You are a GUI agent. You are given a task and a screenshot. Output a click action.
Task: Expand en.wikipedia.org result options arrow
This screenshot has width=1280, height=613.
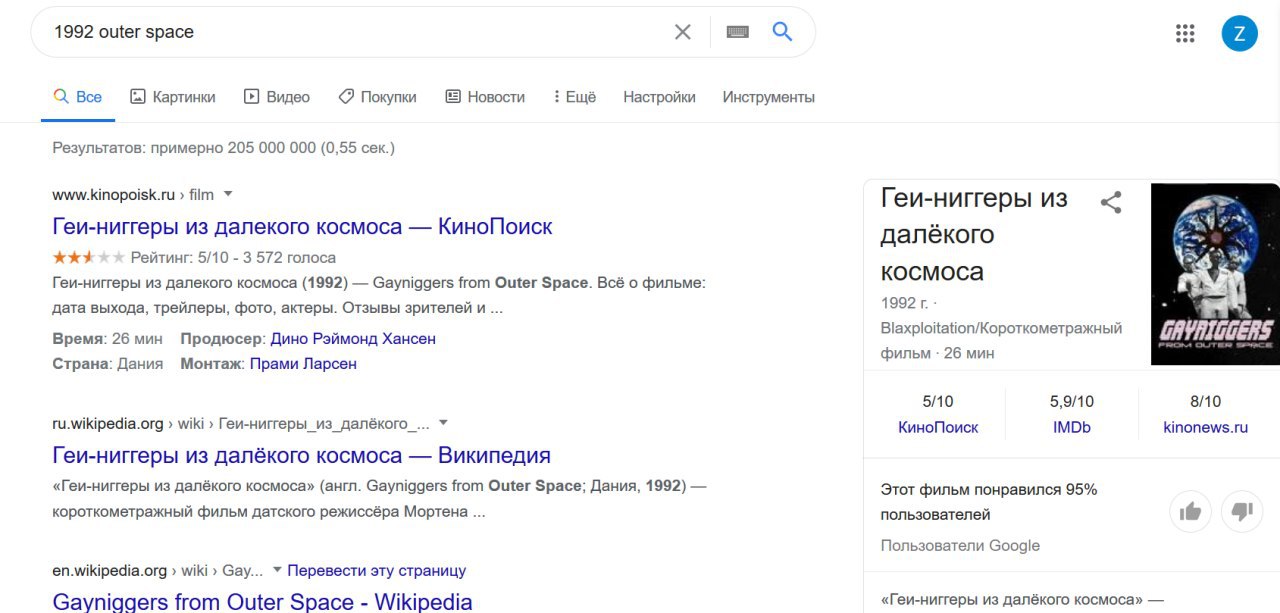pos(277,570)
